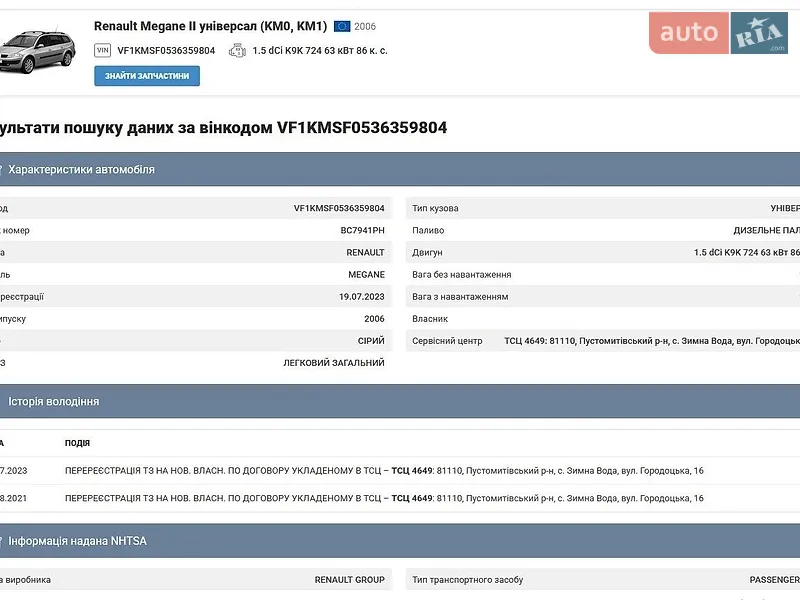The image size is (800, 600).
Task: Click the engine icon next to 1.5 dCi
Action: coord(237,51)
